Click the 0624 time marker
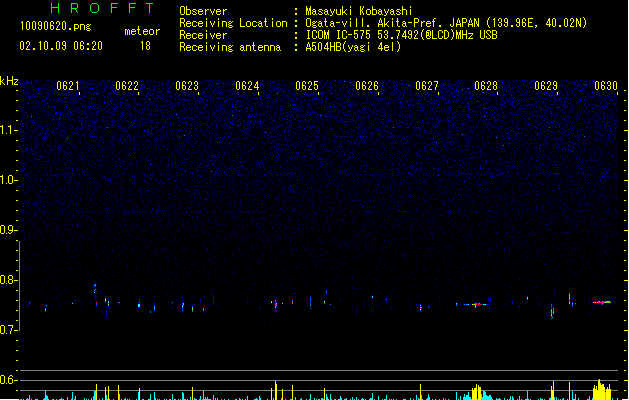 pos(247,86)
